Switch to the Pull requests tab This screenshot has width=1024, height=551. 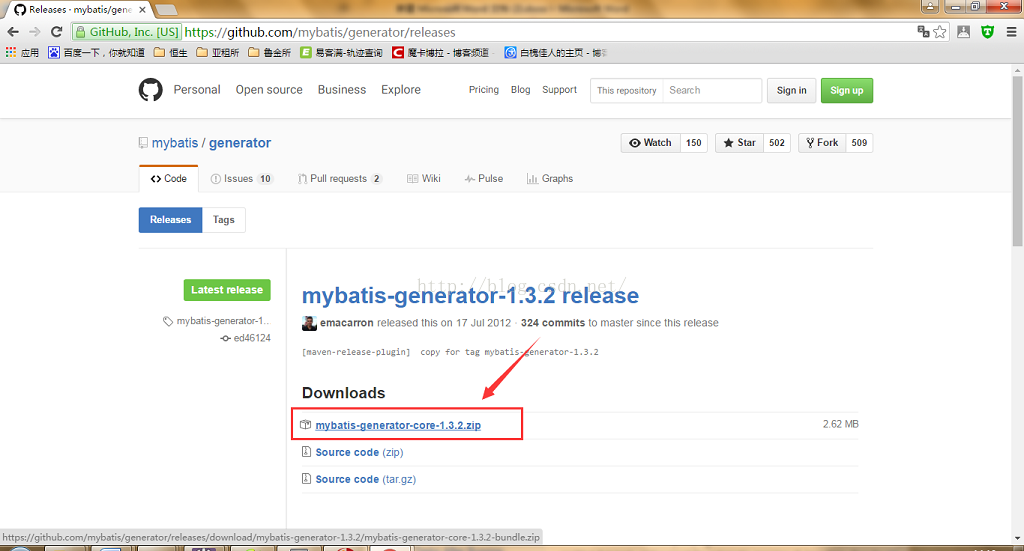pyautogui.click(x=340, y=179)
